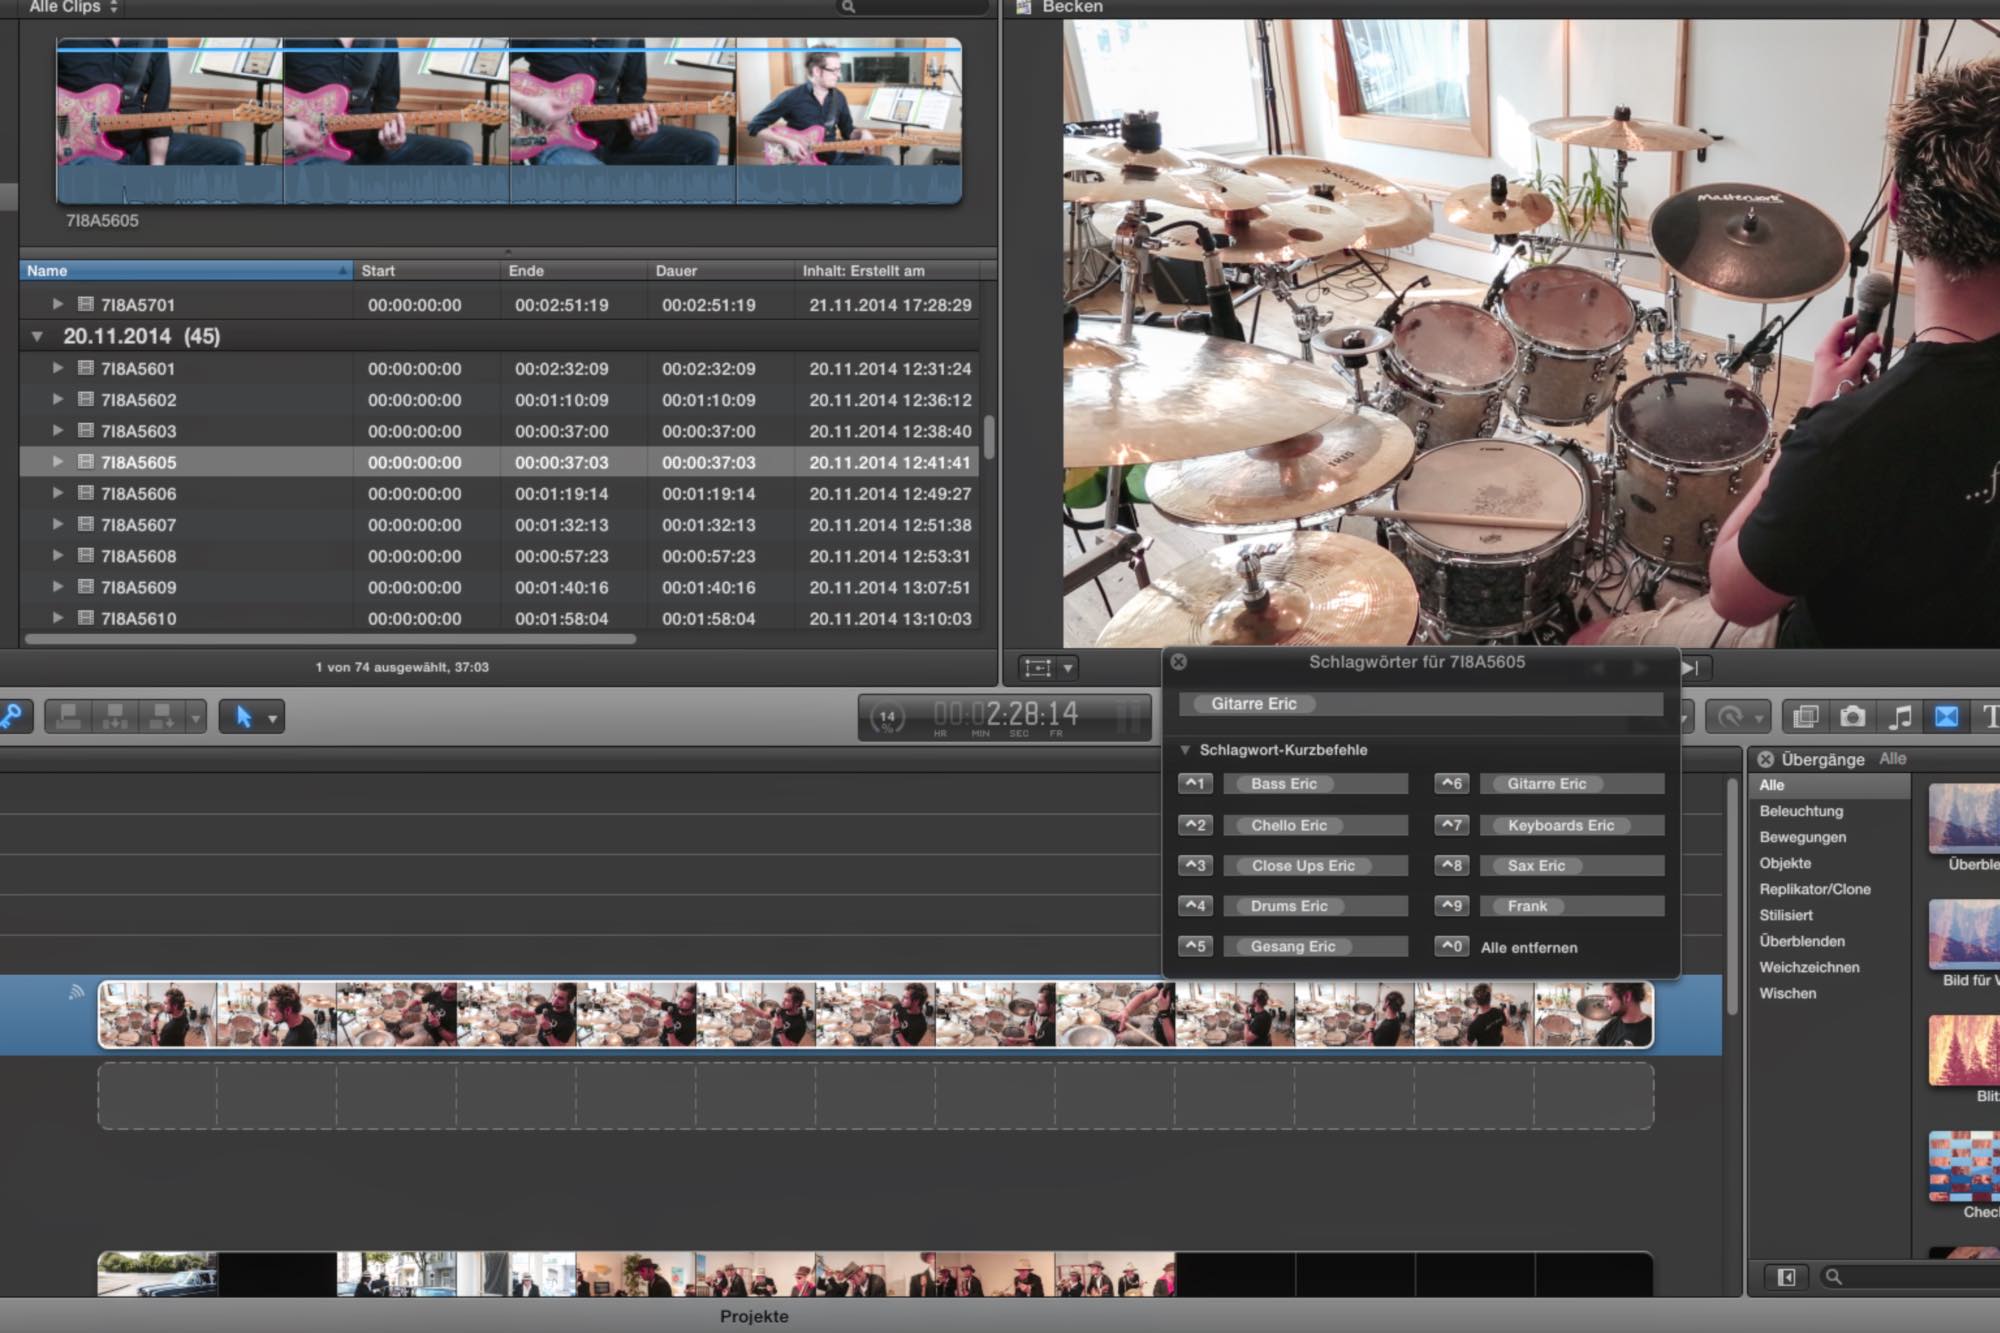
Task: Expand the 7I8A5601 clip disclosure triangle
Action: [54, 369]
